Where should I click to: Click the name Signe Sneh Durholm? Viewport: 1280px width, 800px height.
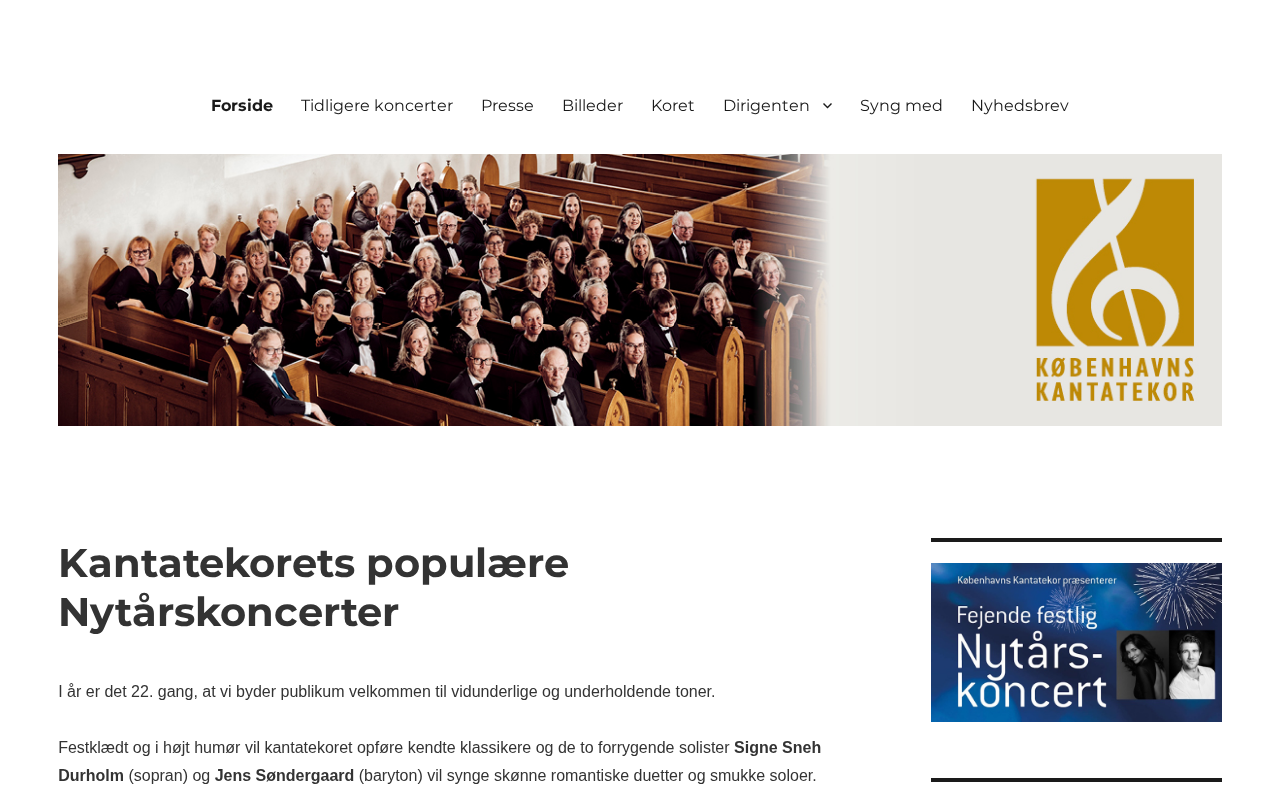point(440,762)
